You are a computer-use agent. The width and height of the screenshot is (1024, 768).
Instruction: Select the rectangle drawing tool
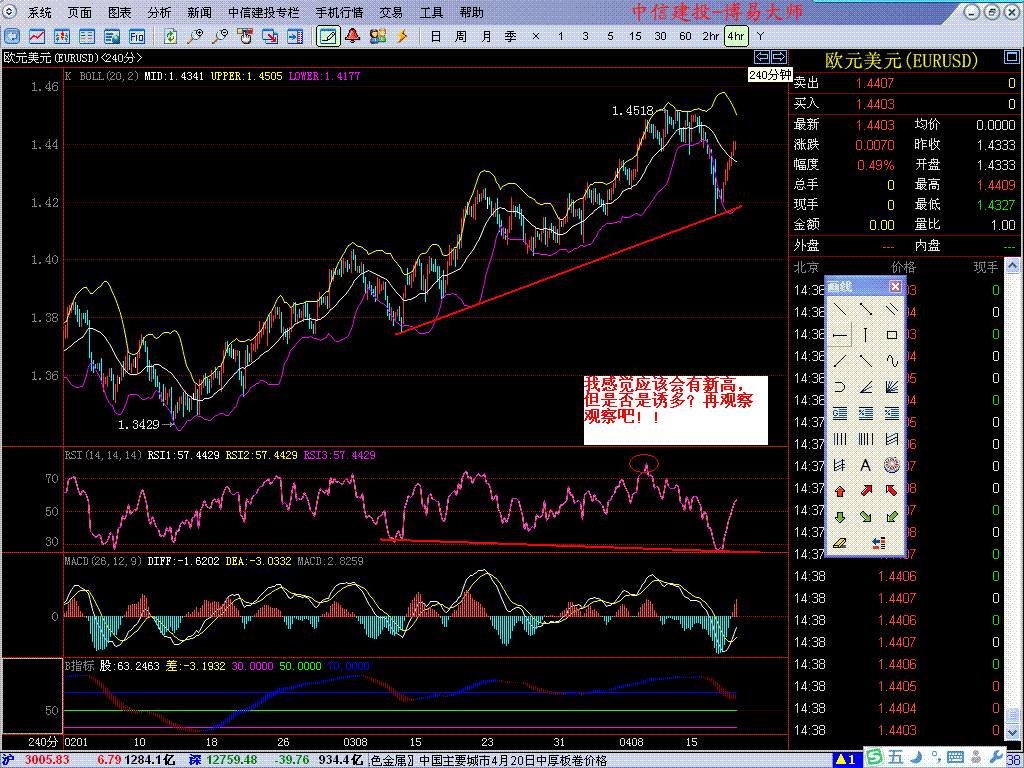coord(891,336)
